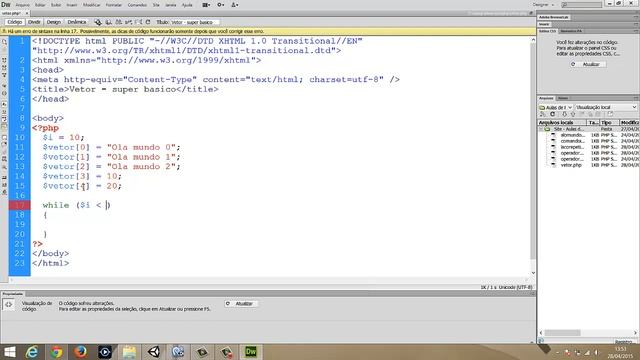Select file comandos... in Files panel
The image size is (640, 360).
(572, 141)
